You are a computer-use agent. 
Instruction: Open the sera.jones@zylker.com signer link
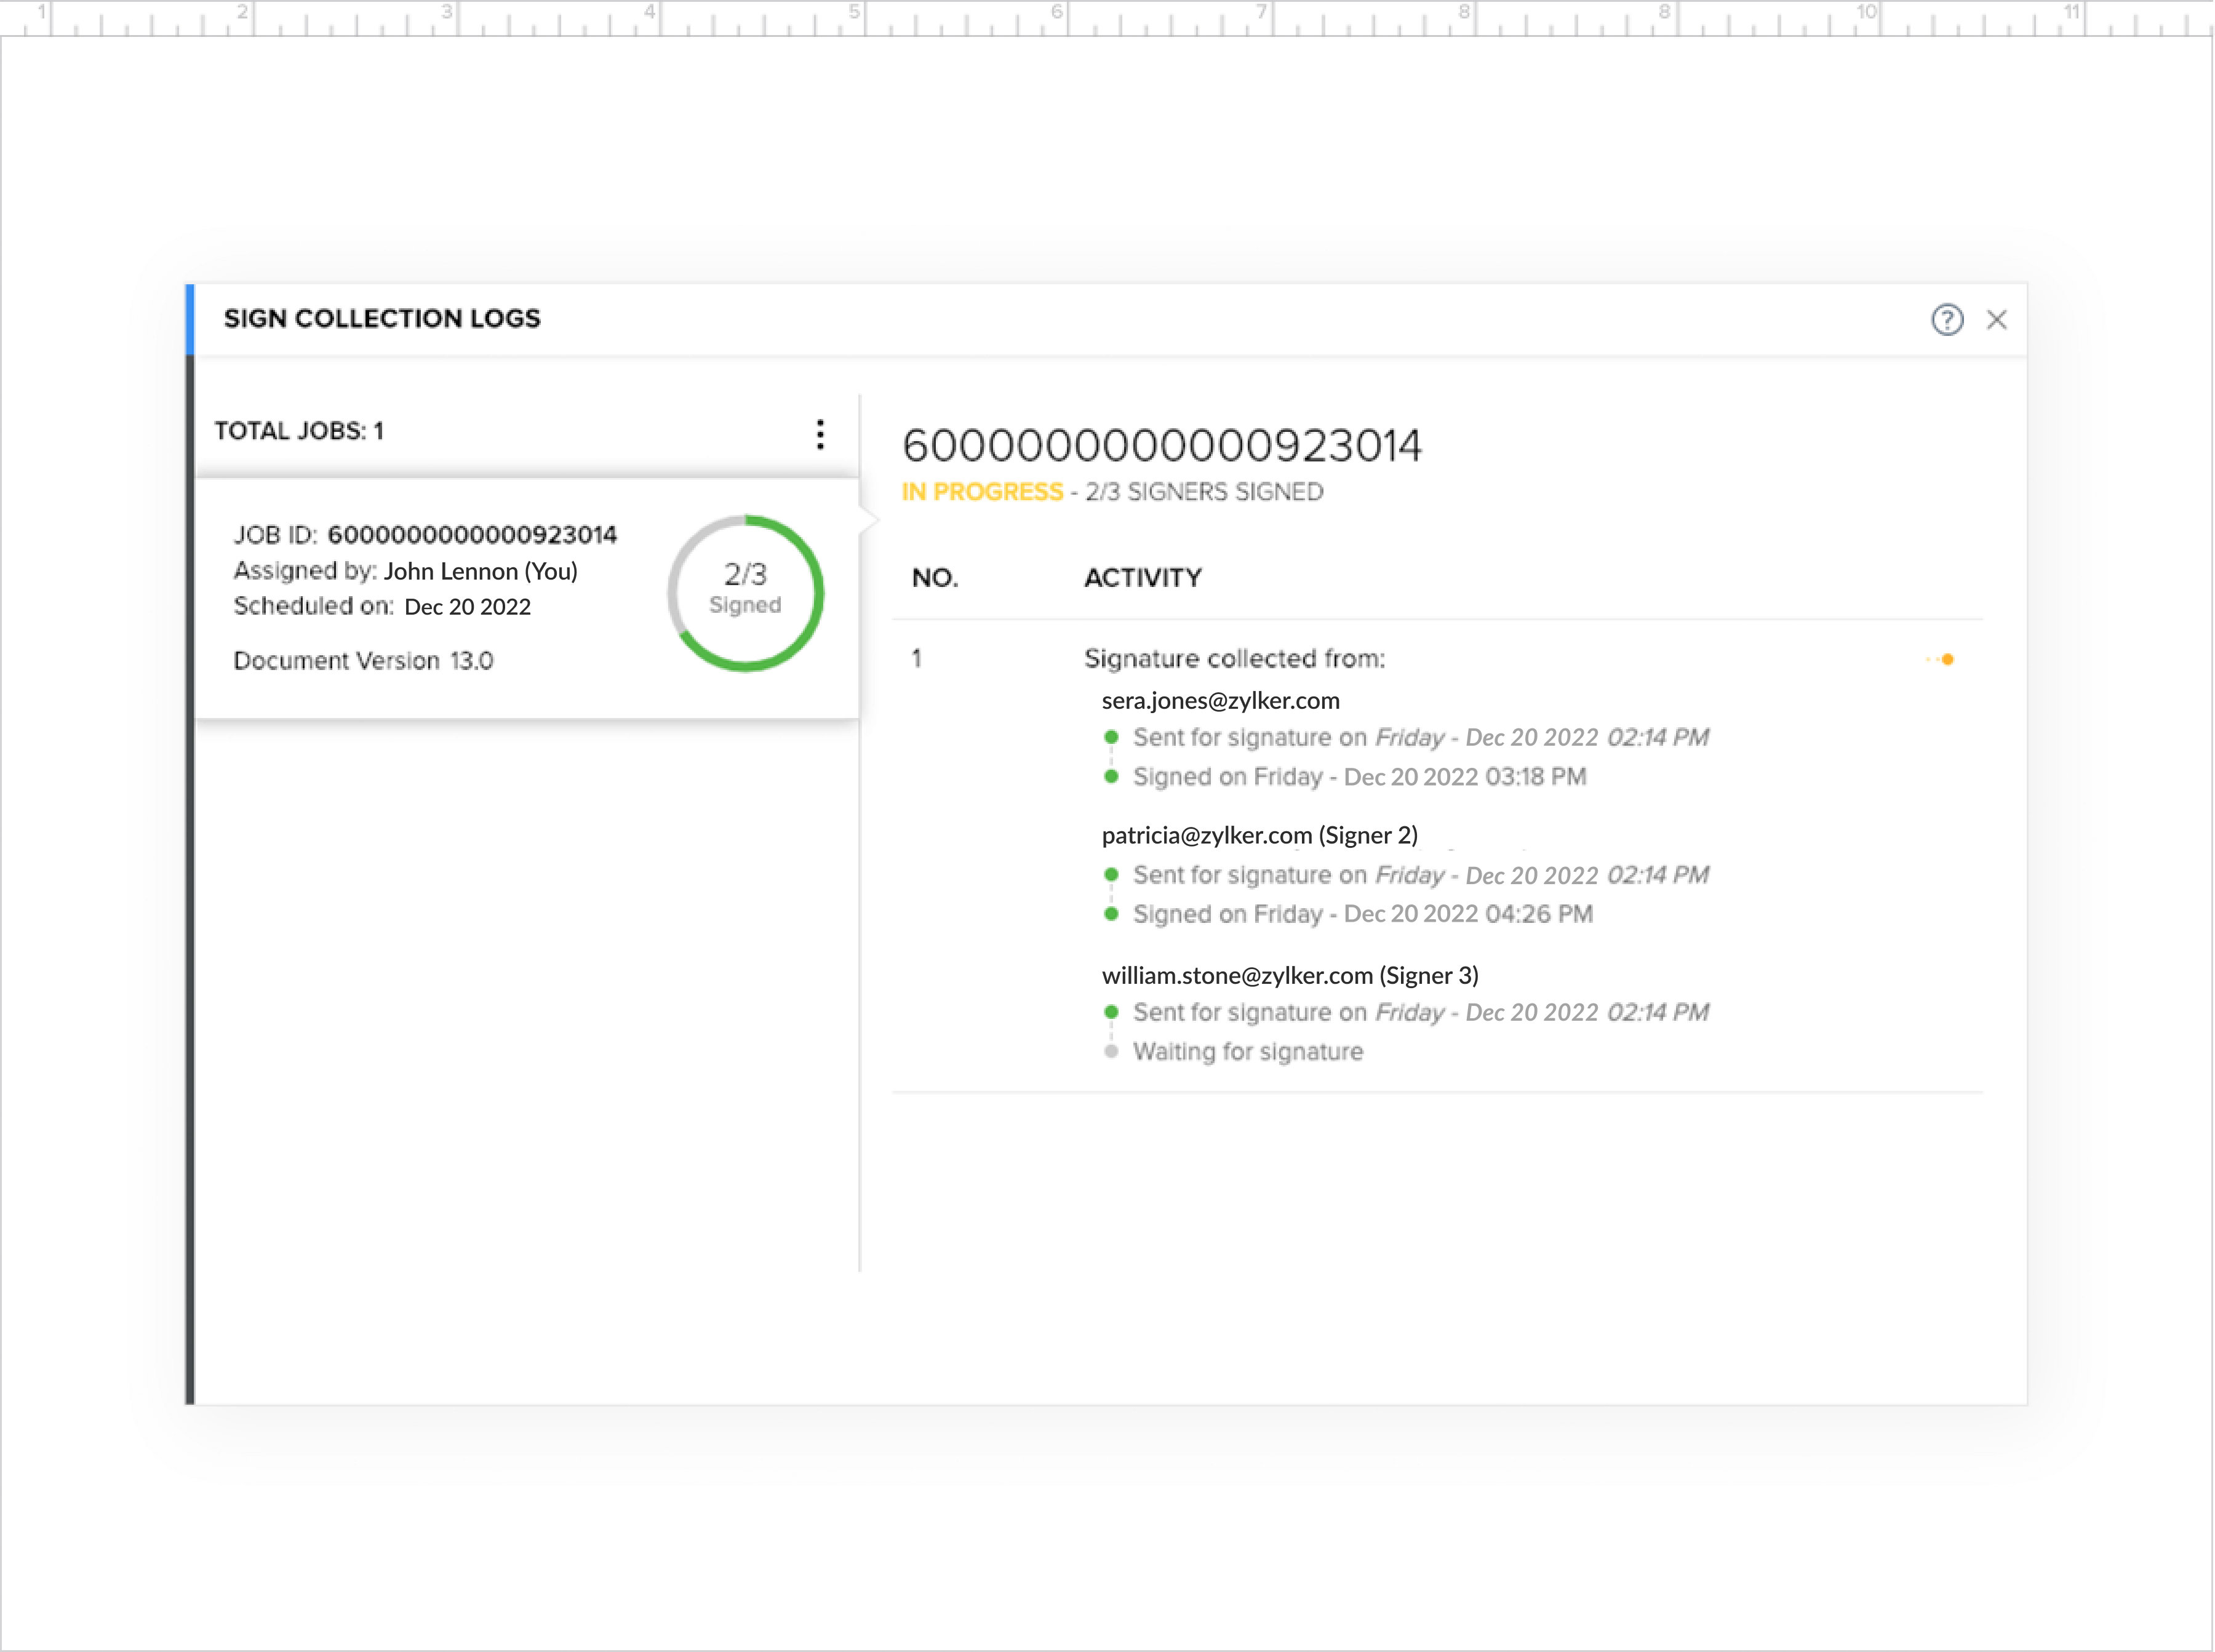pyautogui.click(x=1221, y=700)
